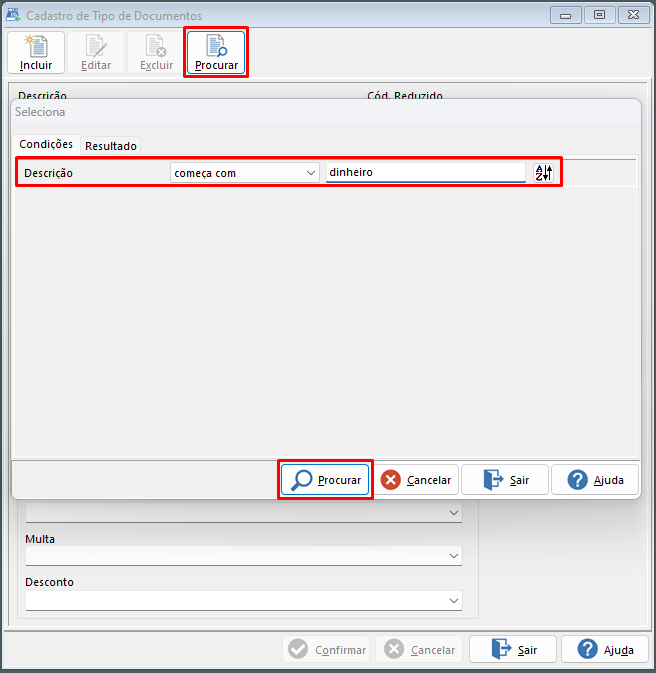656x673 pixels.
Task: Maximize the Cadastro de Tipo de Documentos window
Action: (x=599, y=15)
